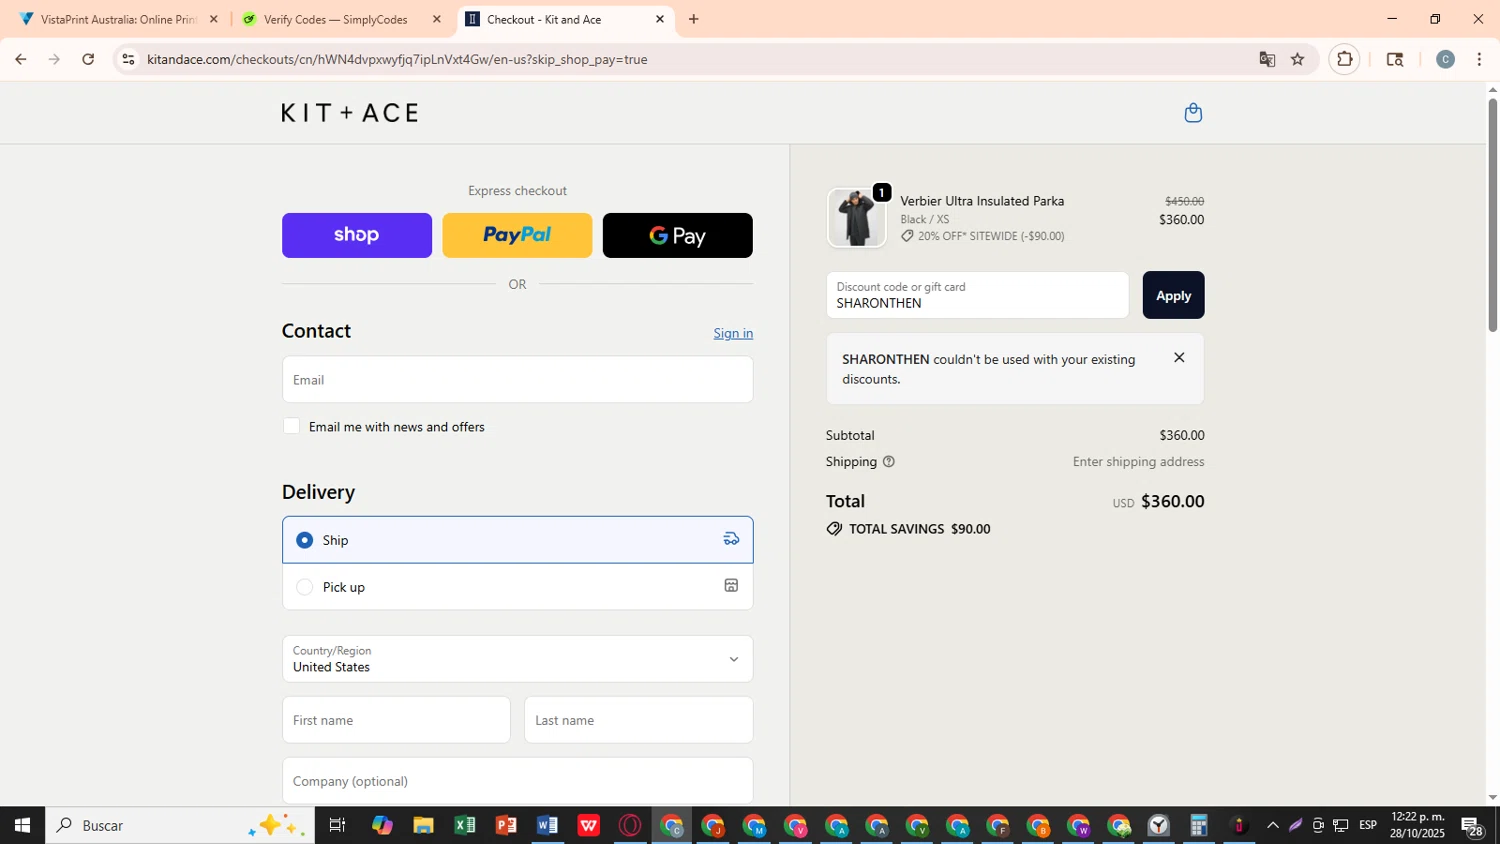The width and height of the screenshot is (1500, 844).
Task: Open Task View in taskbar
Action: (x=337, y=825)
